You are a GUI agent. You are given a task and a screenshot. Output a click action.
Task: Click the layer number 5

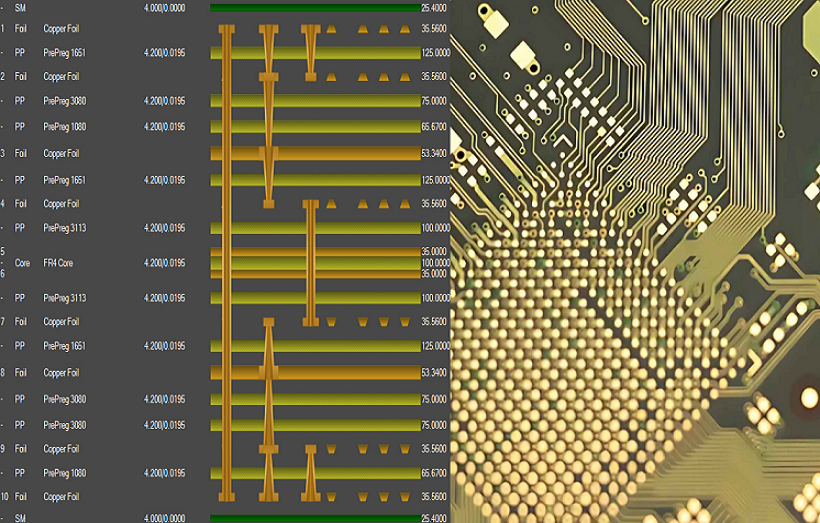click(3, 252)
